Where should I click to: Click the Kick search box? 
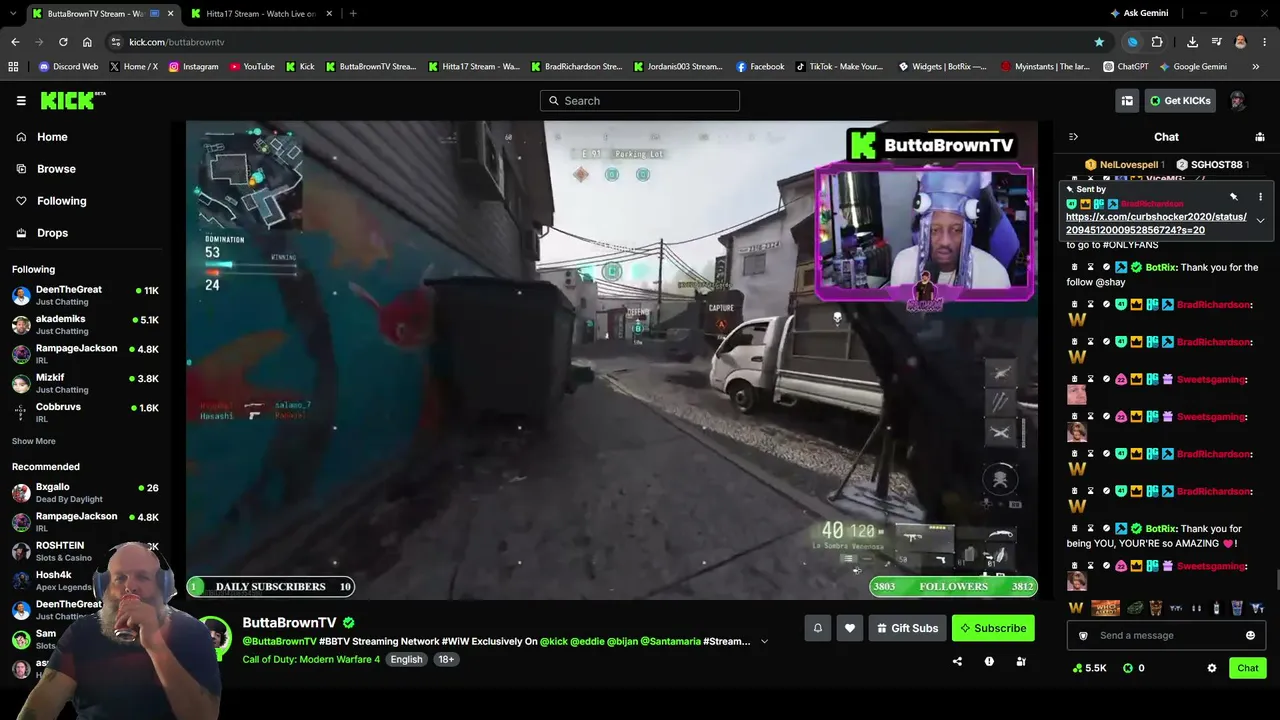tap(640, 100)
